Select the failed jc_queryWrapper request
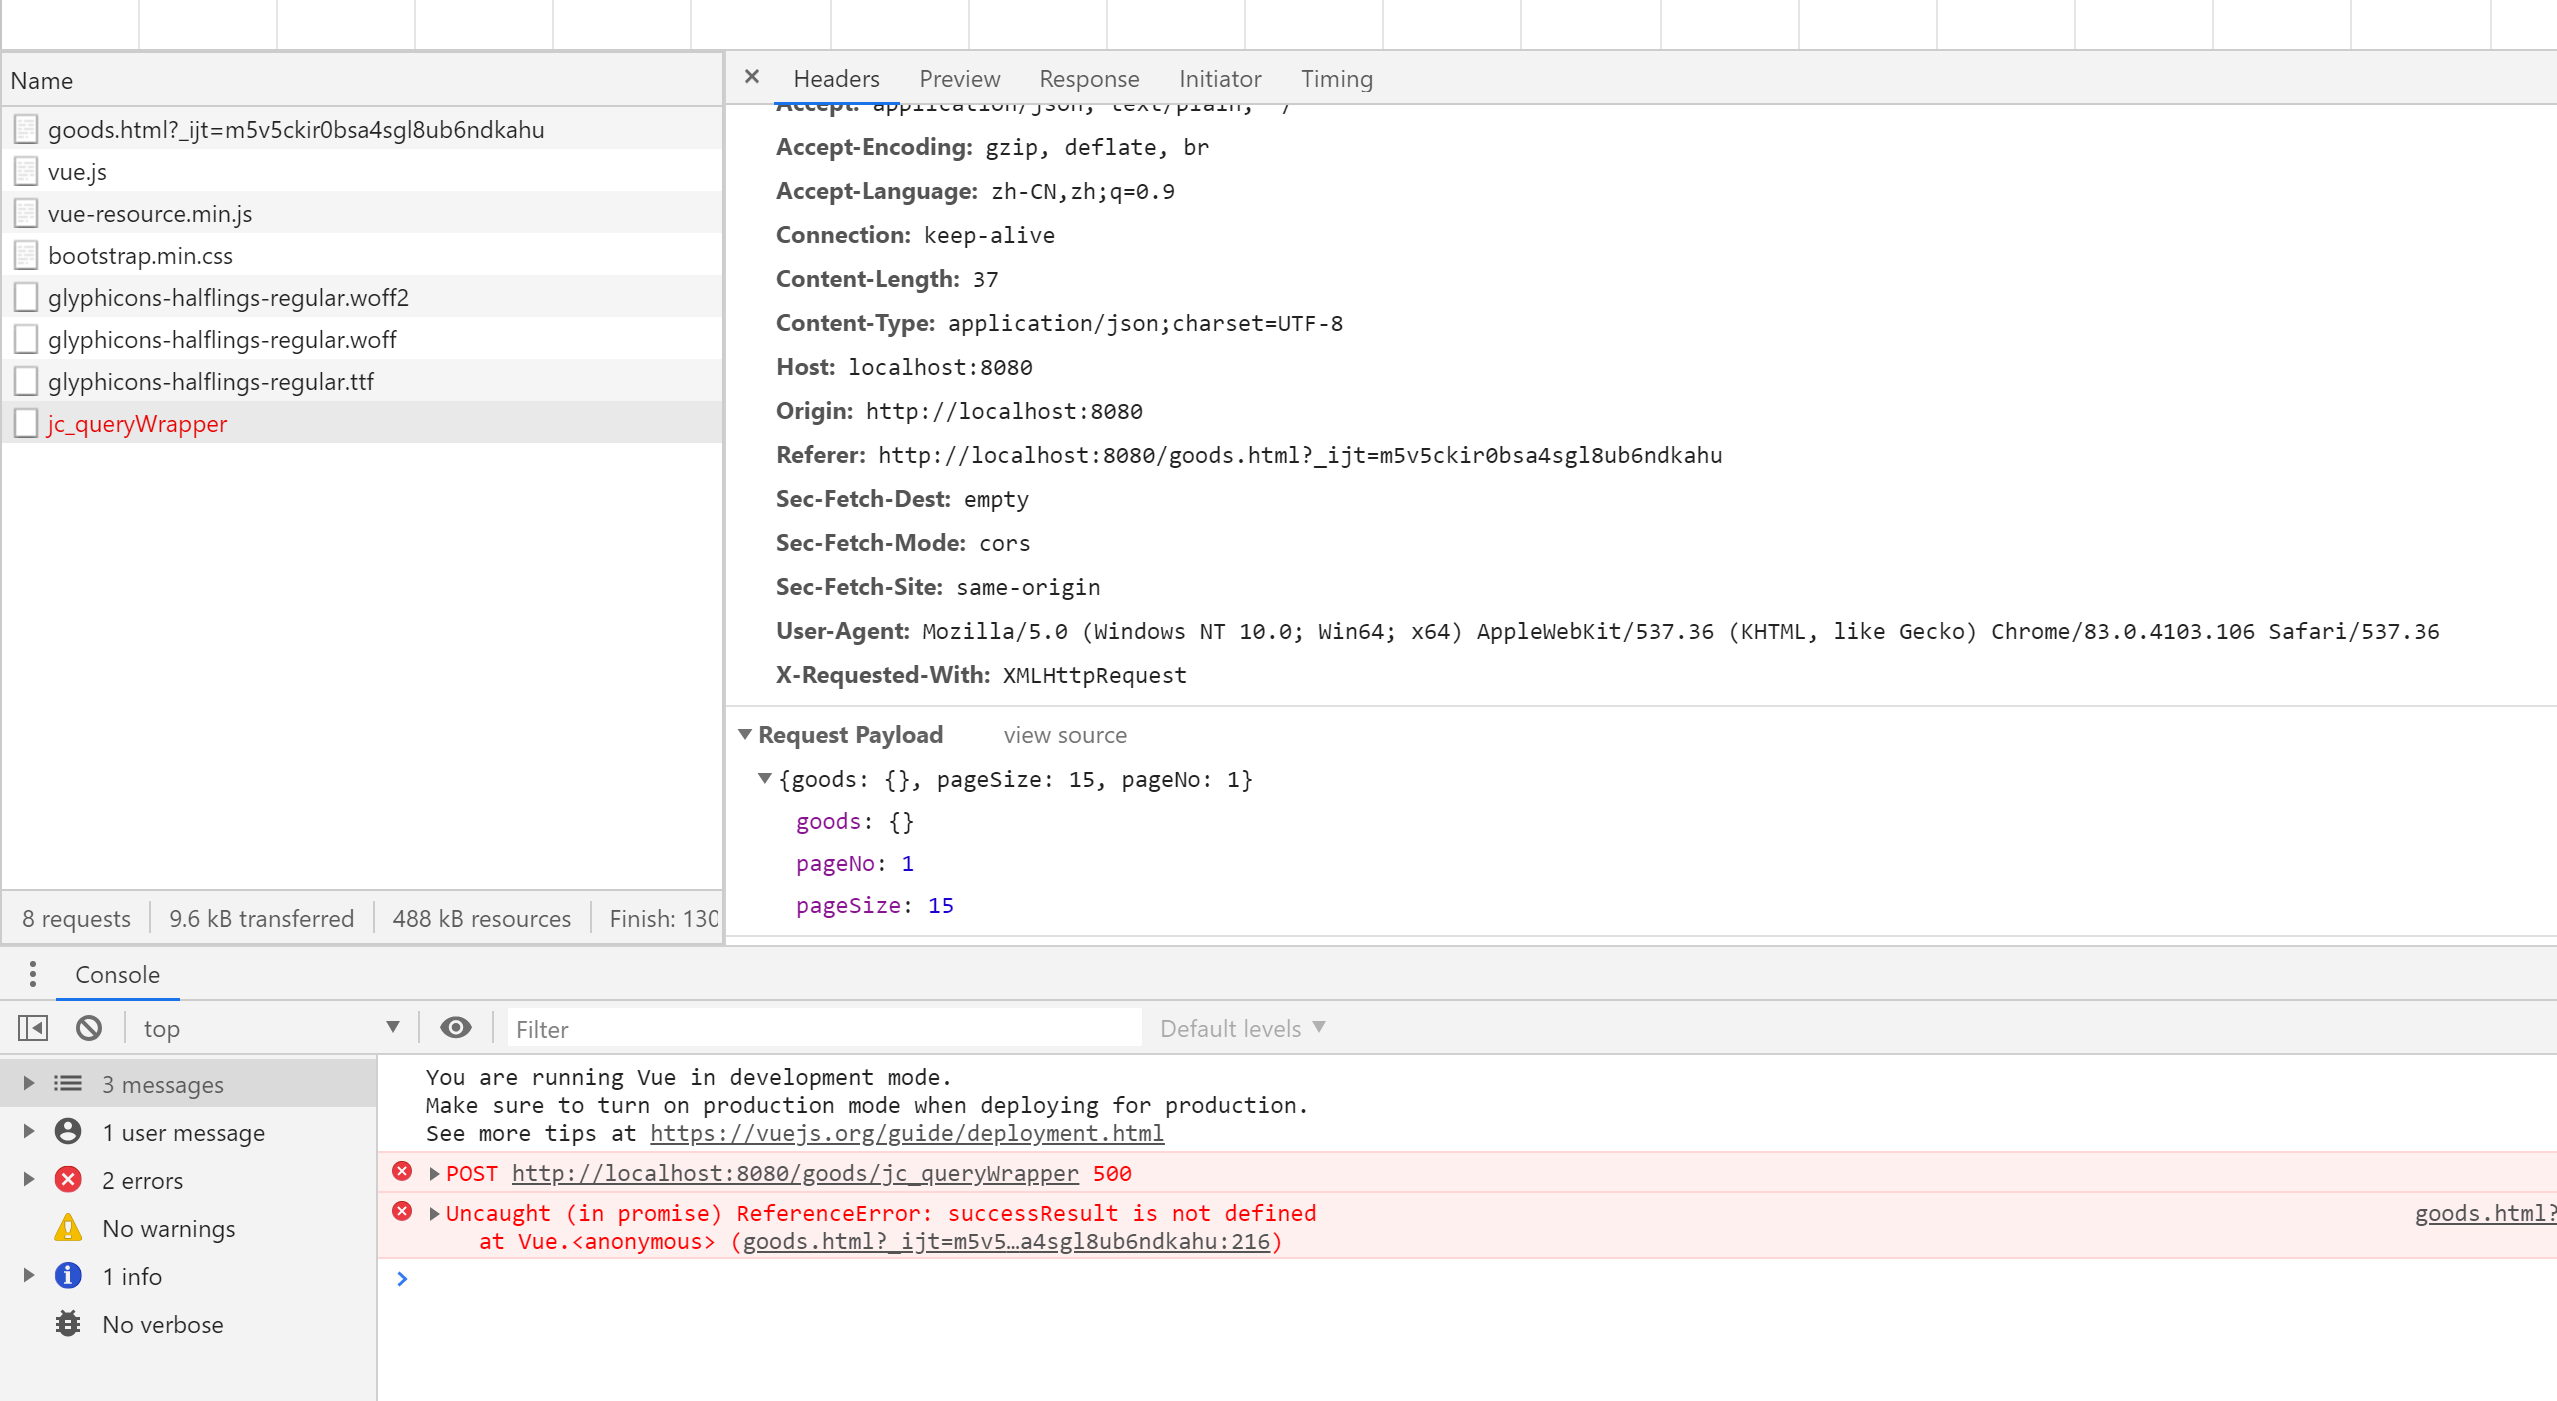The width and height of the screenshot is (2557, 1401). coord(362,423)
